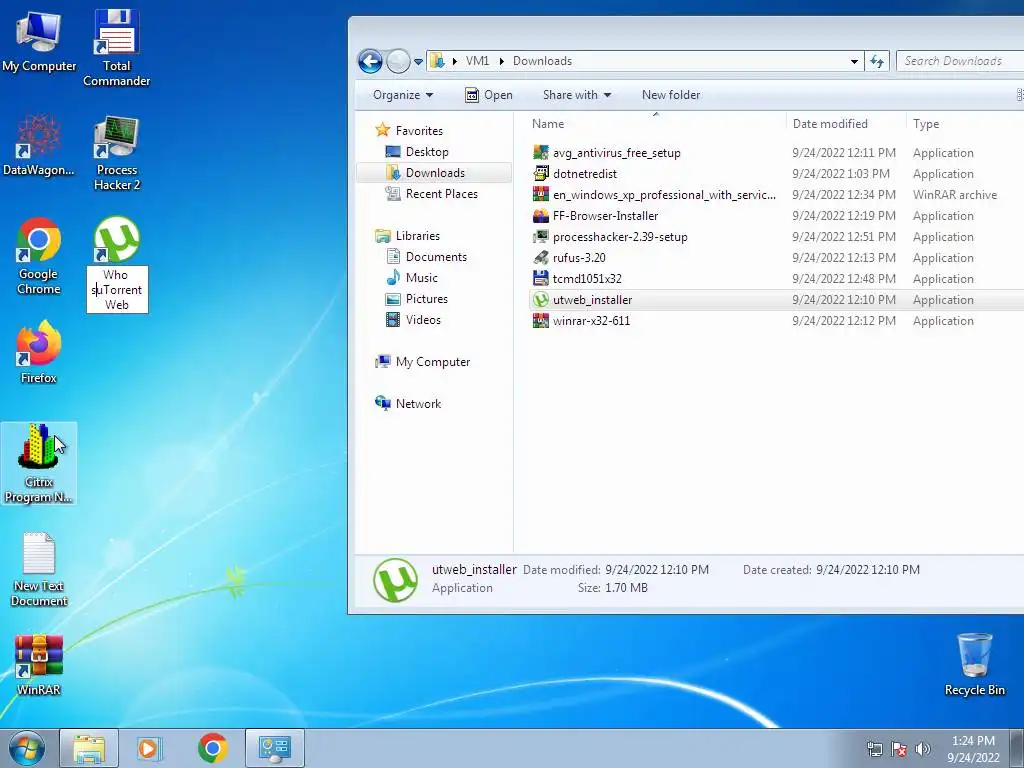Select Favorites in the navigation pane
This screenshot has height=768, width=1024.
click(419, 131)
